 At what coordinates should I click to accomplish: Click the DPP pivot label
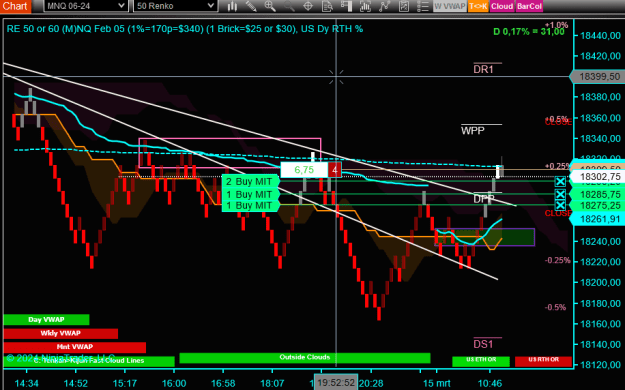click(484, 199)
